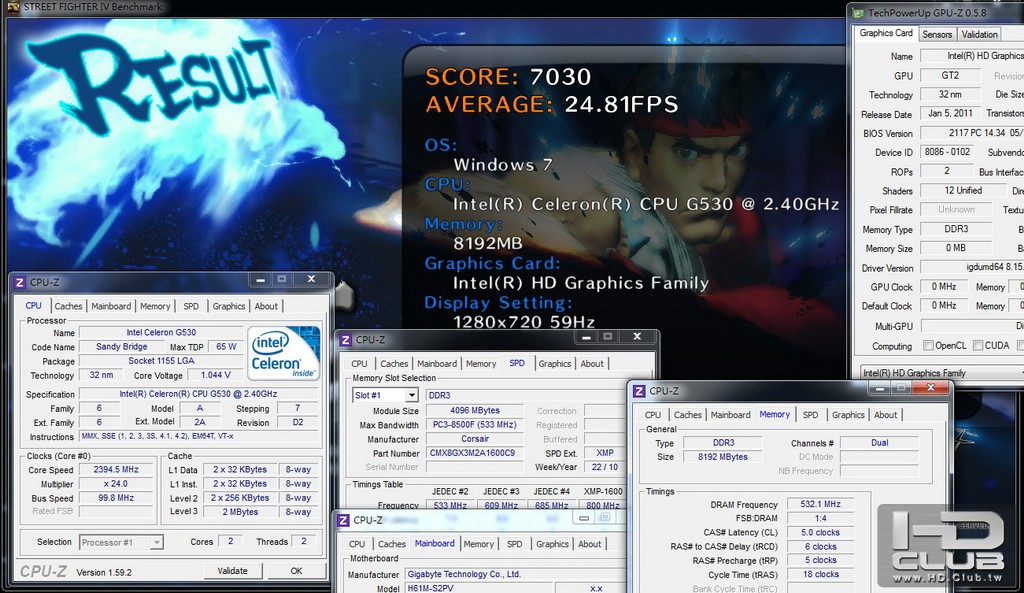Viewport: 1024px width, 593px height.
Task: Select SPD tab in main CPU window
Action: [191, 306]
